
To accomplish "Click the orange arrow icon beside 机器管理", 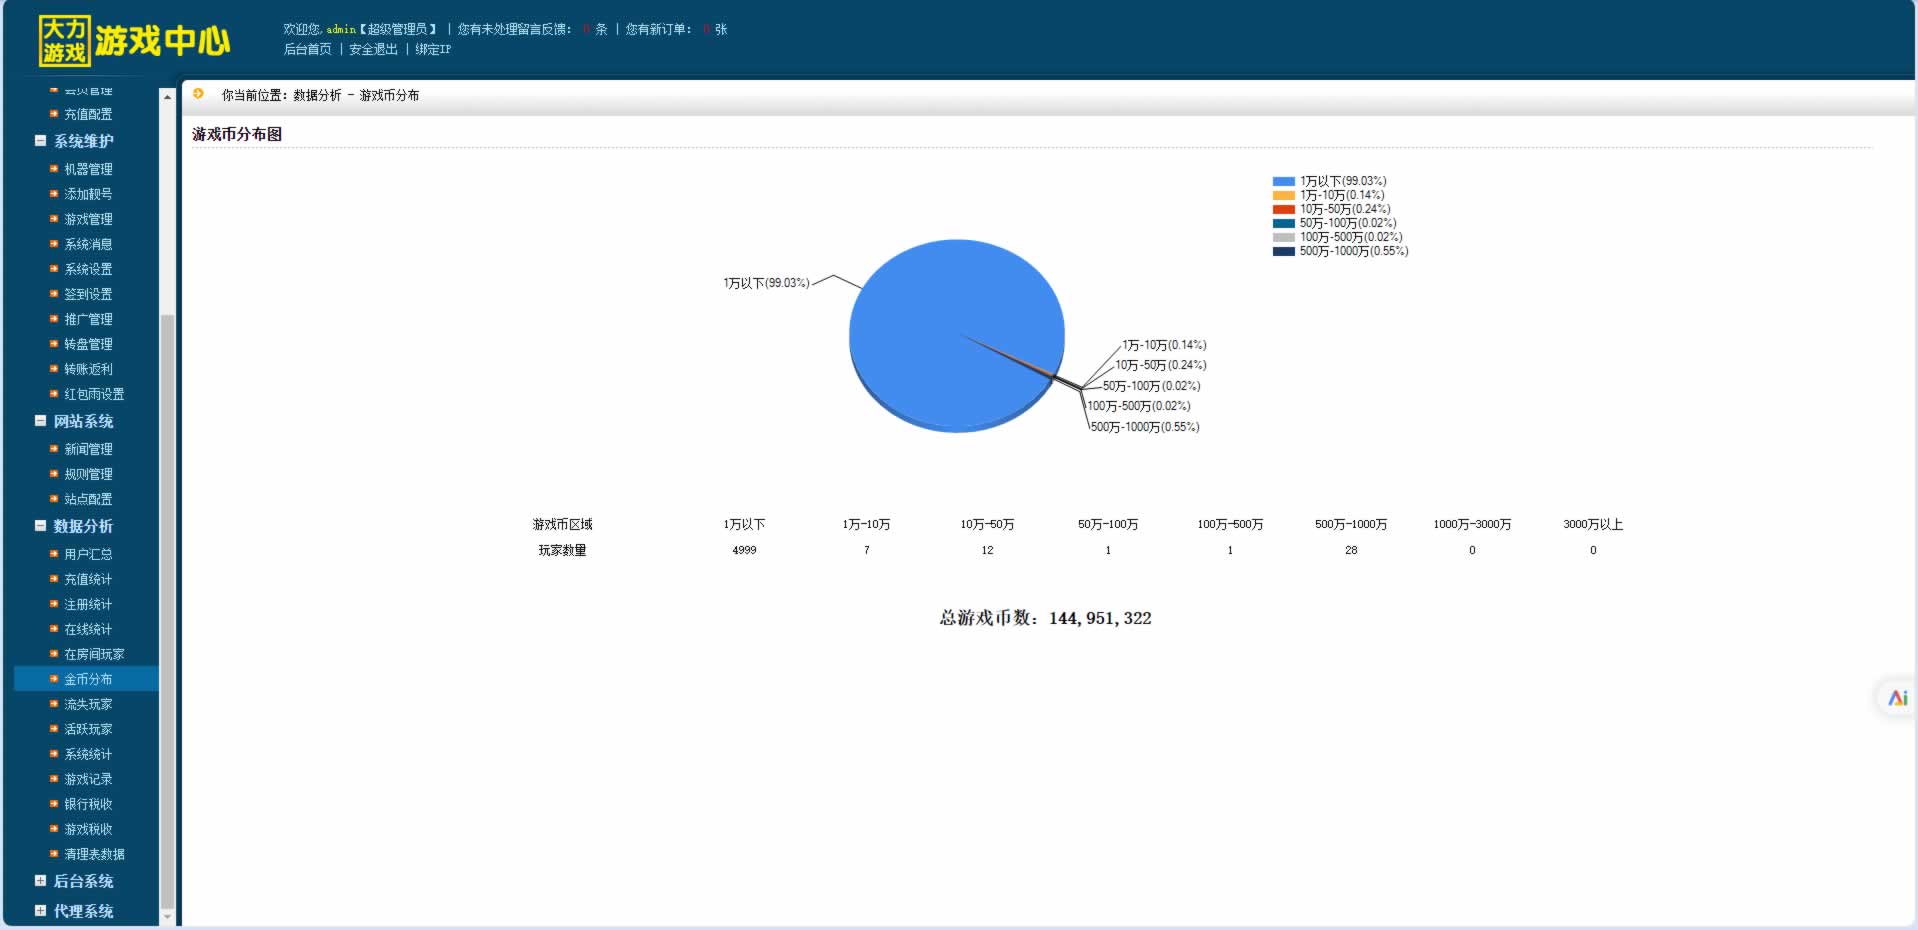I will click(x=54, y=169).
